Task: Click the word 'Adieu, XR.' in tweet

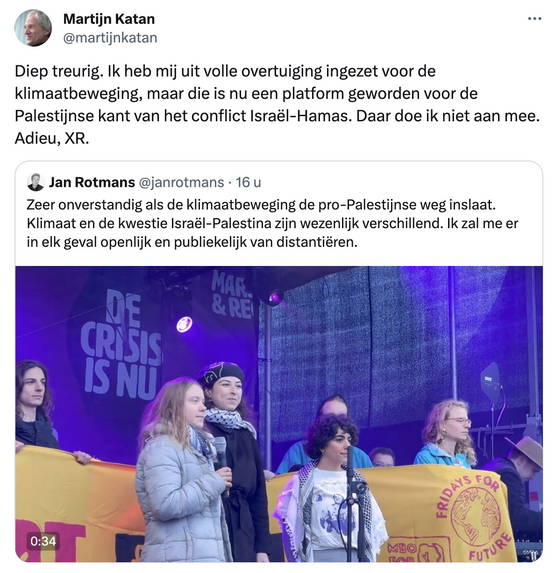Action: (x=52, y=138)
